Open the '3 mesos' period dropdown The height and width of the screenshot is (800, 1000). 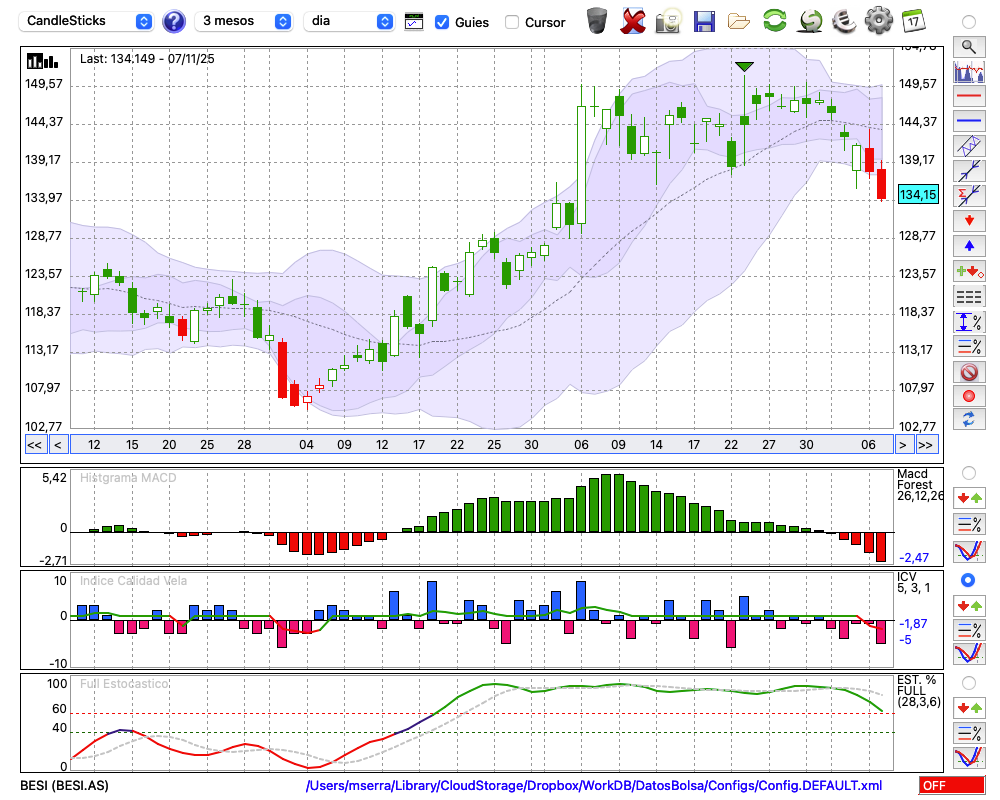point(245,21)
